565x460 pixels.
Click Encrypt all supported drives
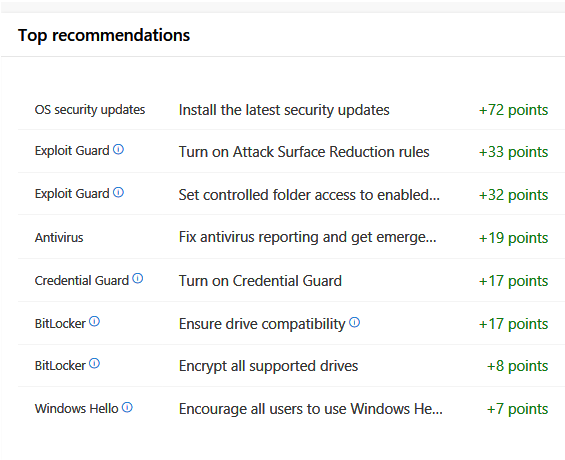pyautogui.click(x=268, y=366)
